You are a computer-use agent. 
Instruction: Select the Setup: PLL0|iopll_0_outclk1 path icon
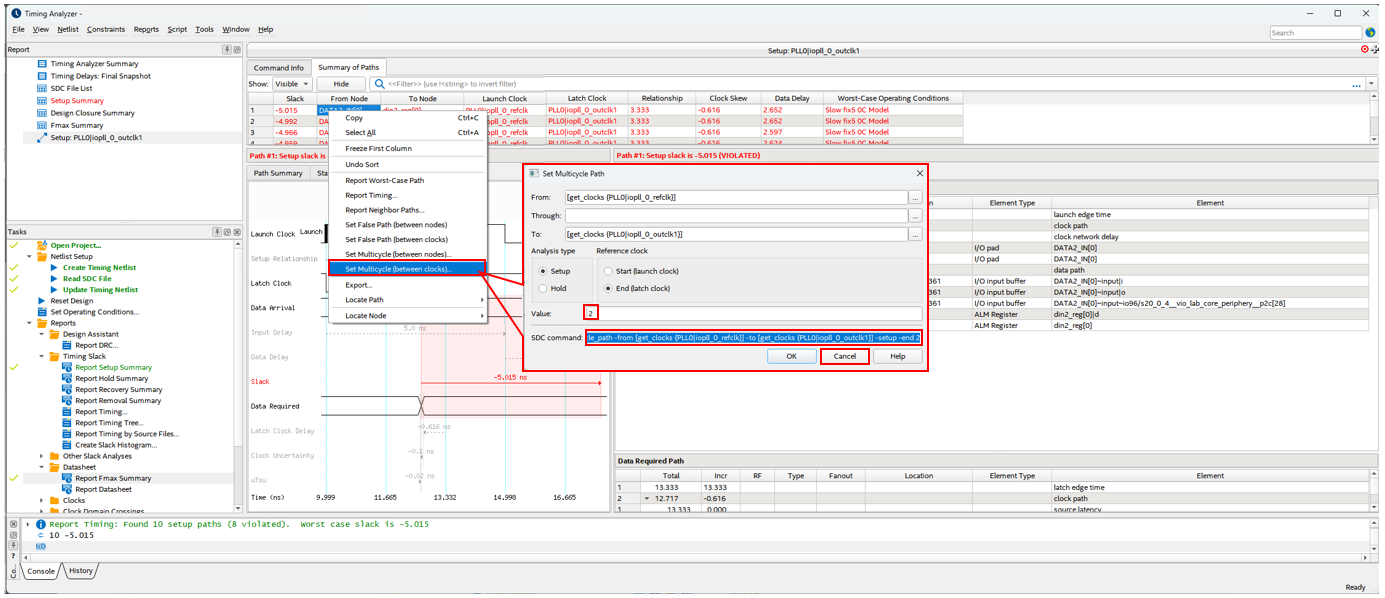(x=42, y=138)
